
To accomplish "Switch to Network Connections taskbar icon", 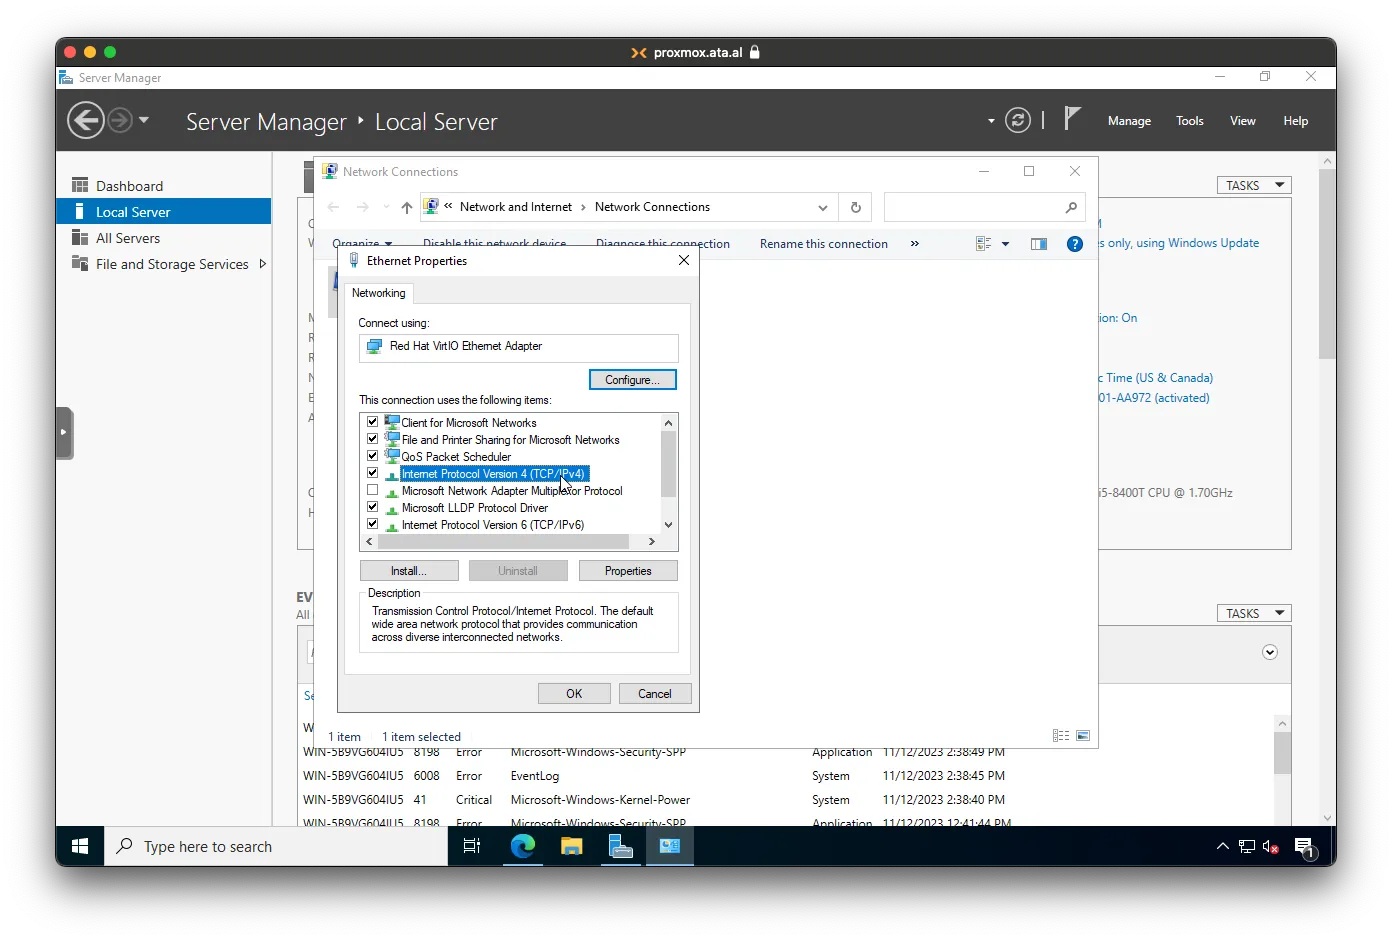I will 669,846.
